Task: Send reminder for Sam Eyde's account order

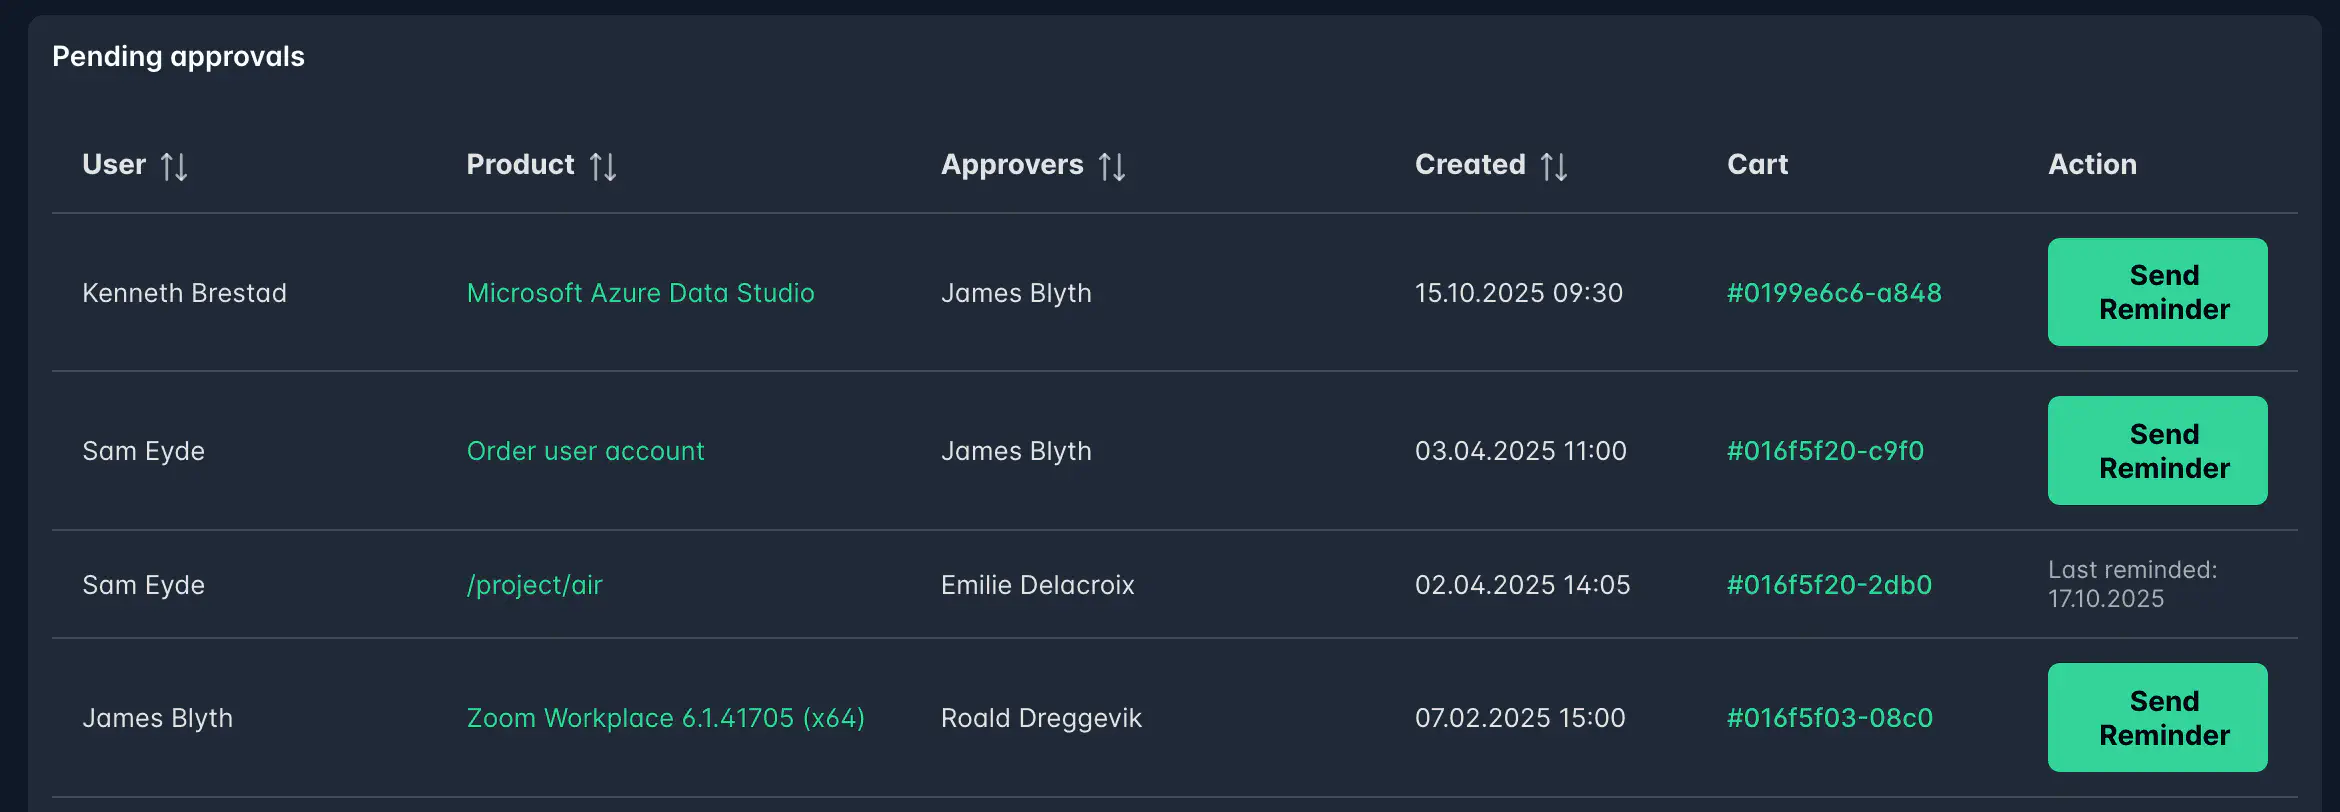Action: pyautogui.click(x=2157, y=450)
